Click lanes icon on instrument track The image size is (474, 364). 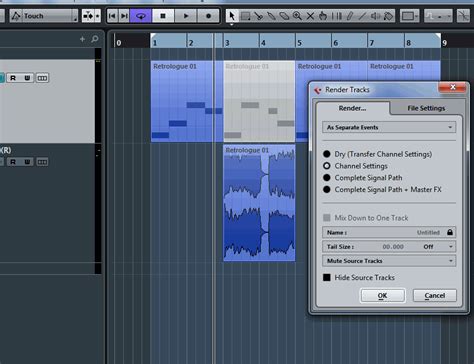click(42, 78)
